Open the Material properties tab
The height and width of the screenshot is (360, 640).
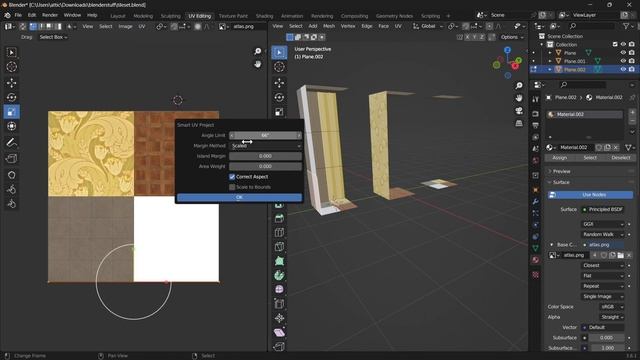pyautogui.click(x=536, y=260)
